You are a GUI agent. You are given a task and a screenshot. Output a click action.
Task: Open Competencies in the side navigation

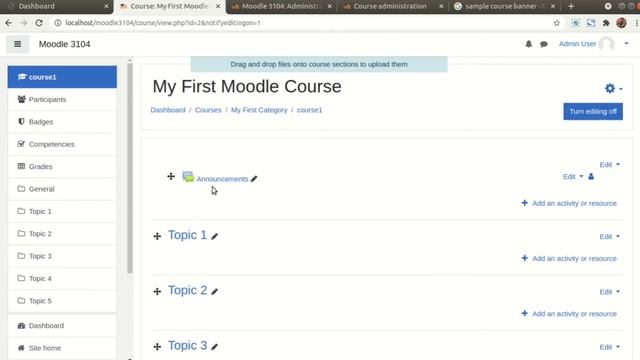[x=62, y=144]
